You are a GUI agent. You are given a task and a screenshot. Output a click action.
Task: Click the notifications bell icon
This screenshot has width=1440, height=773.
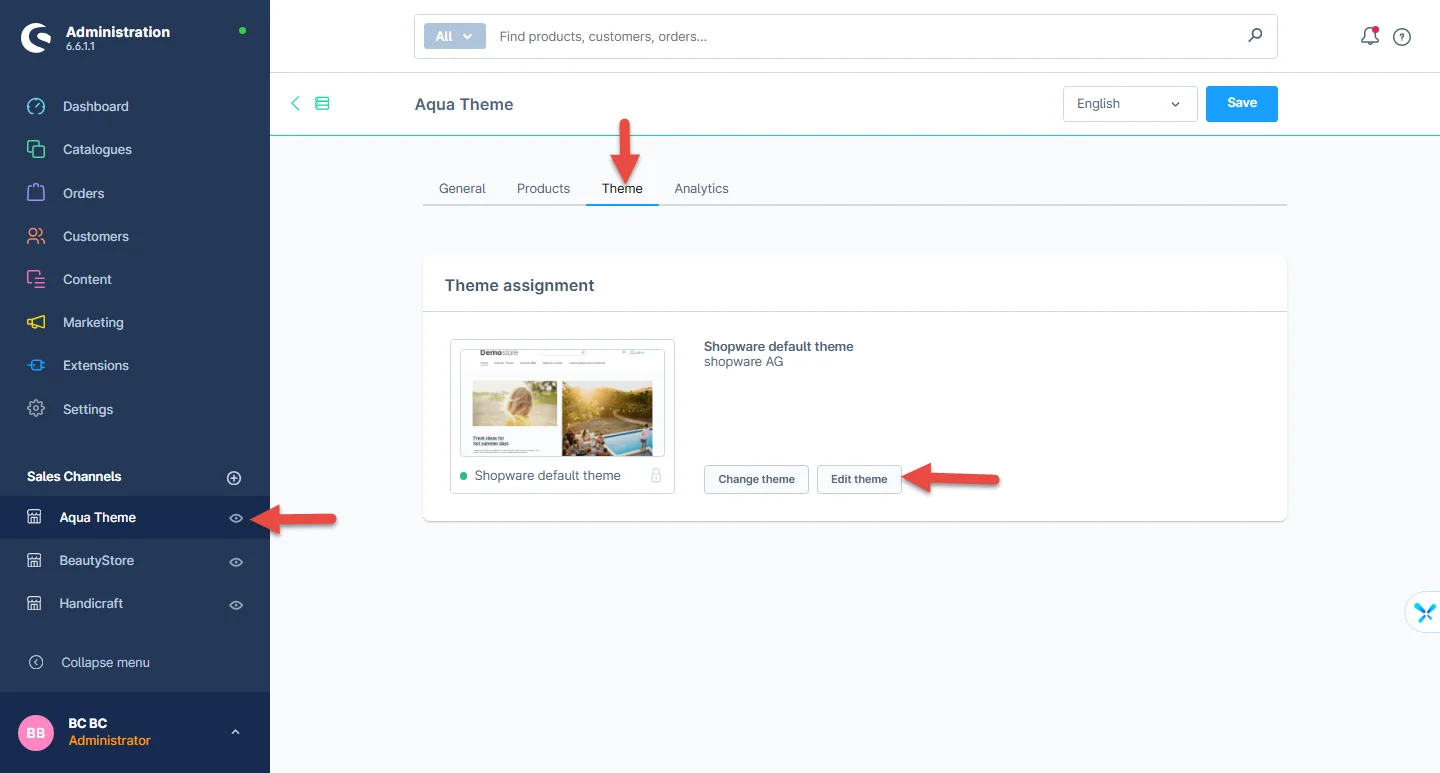click(1369, 37)
